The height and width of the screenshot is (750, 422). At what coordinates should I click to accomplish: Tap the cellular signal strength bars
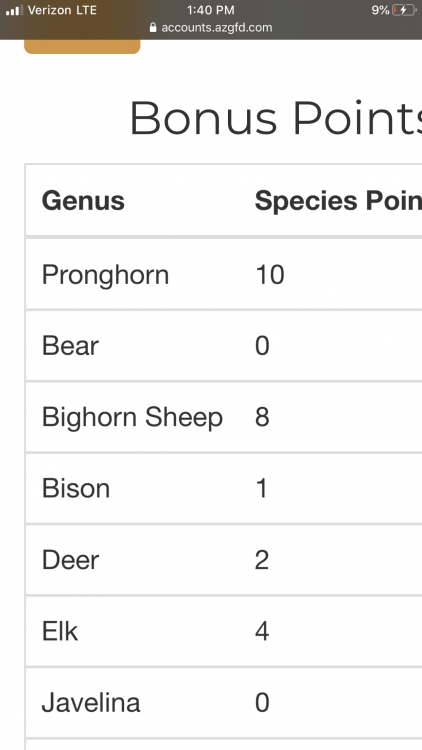tap(14, 10)
